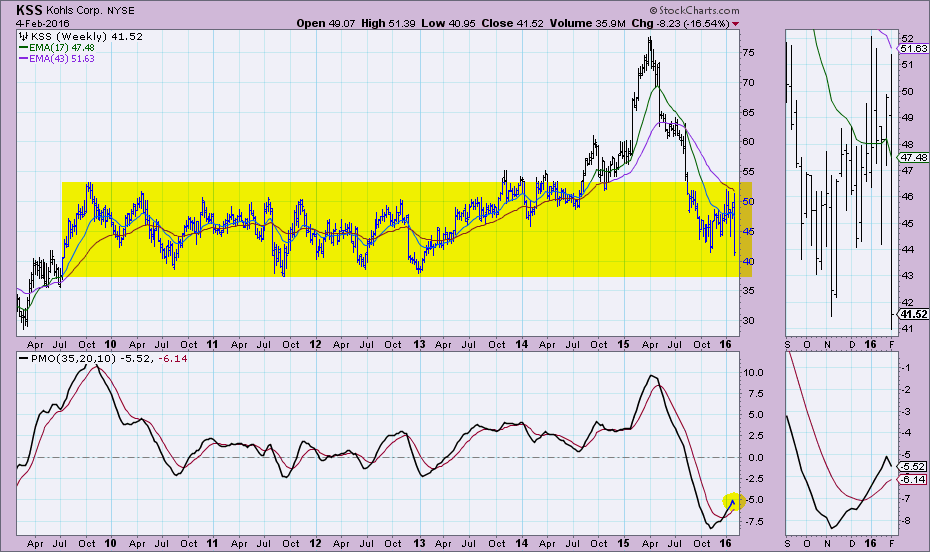Click the boxed 41.52 price tag in zoom panel
Viewport: 930px width, 552px height.
(913, 314)
